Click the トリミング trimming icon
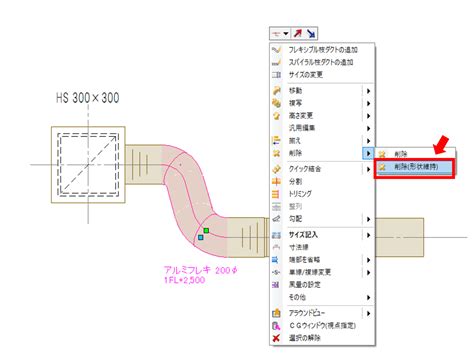The height and width of the screenshot is (362, 474). (x=276, y=194)
